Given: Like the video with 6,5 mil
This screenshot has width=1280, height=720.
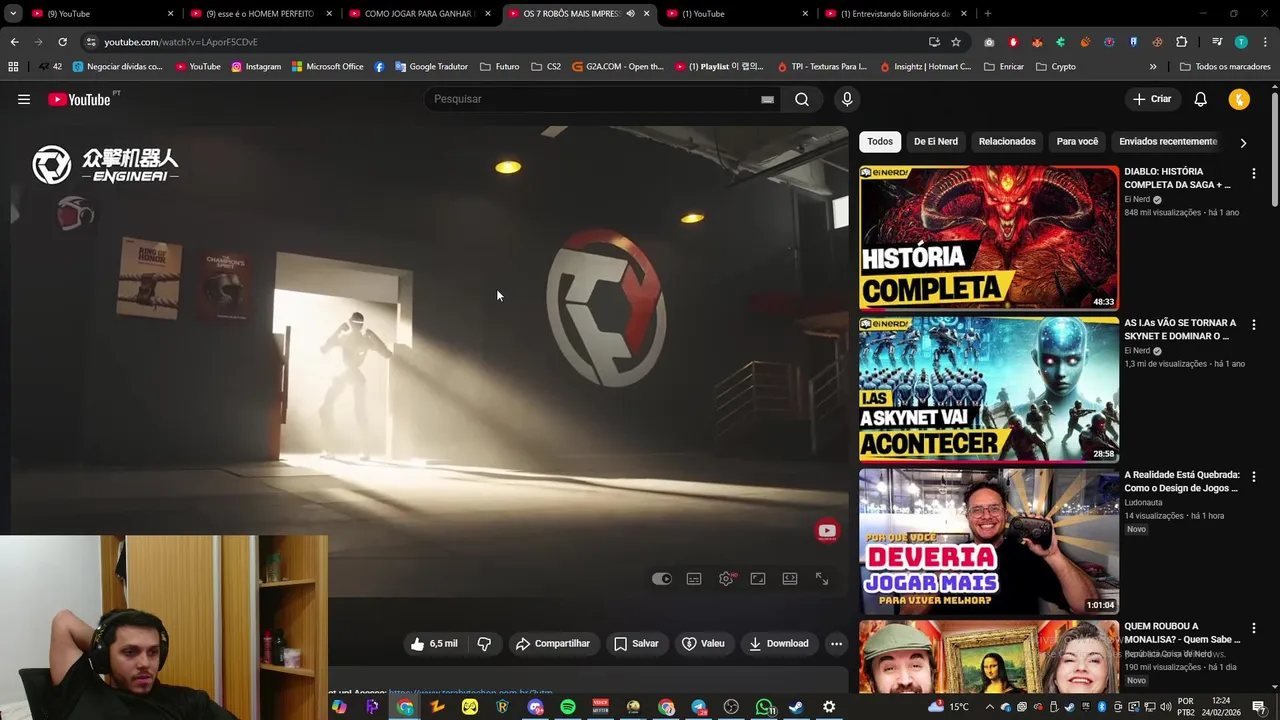Looking at the screenshot, I should [434, 644].
